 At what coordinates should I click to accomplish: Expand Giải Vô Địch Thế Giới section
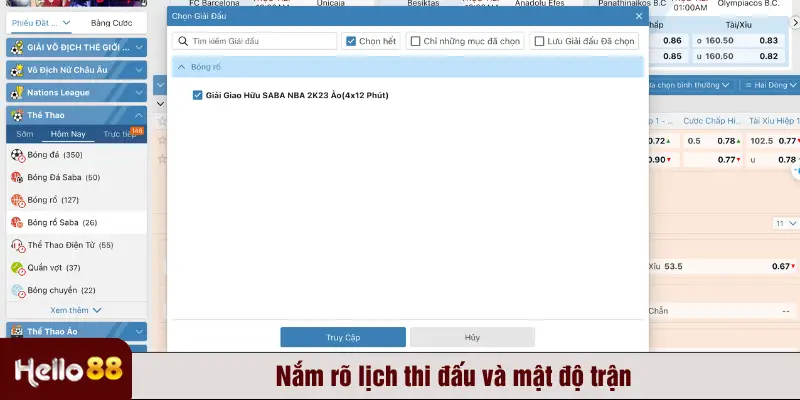pos(139,47)
